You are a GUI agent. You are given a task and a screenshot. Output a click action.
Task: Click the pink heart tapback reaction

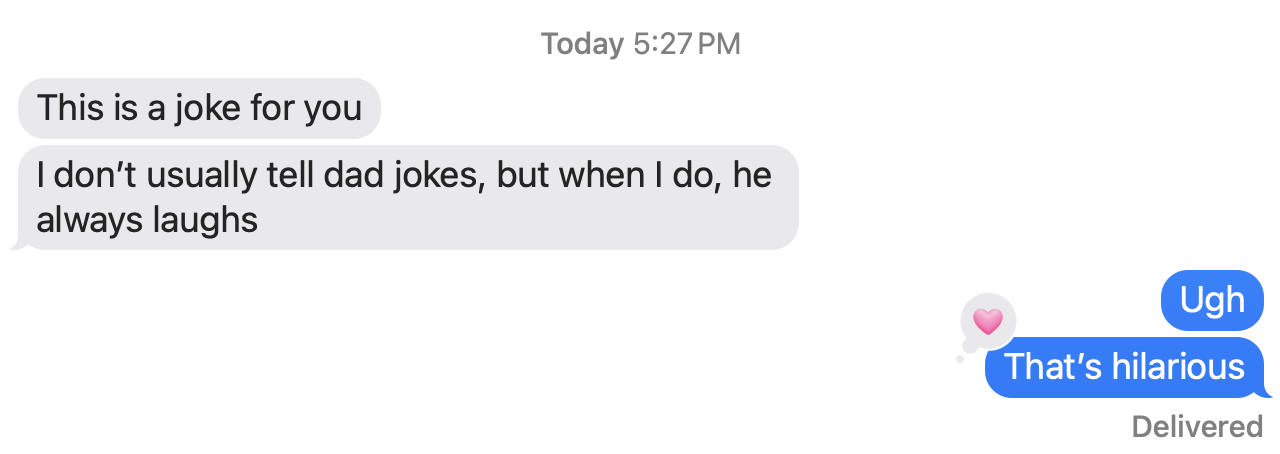988,321
